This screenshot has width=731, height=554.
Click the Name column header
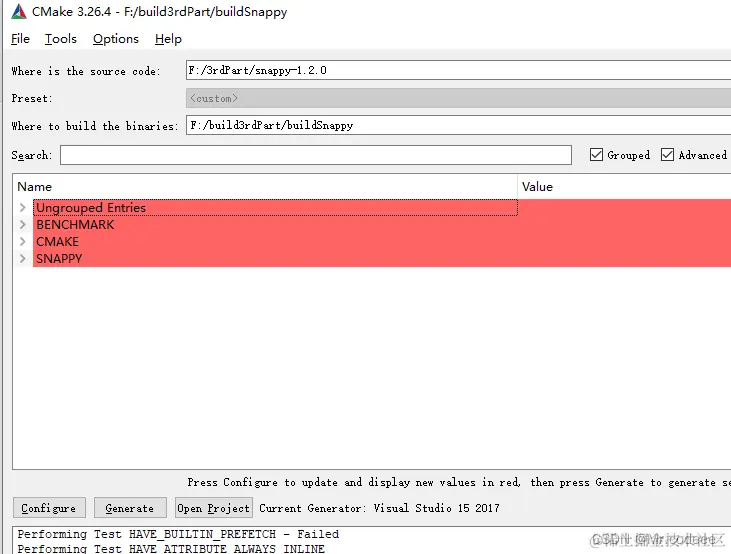265,187
